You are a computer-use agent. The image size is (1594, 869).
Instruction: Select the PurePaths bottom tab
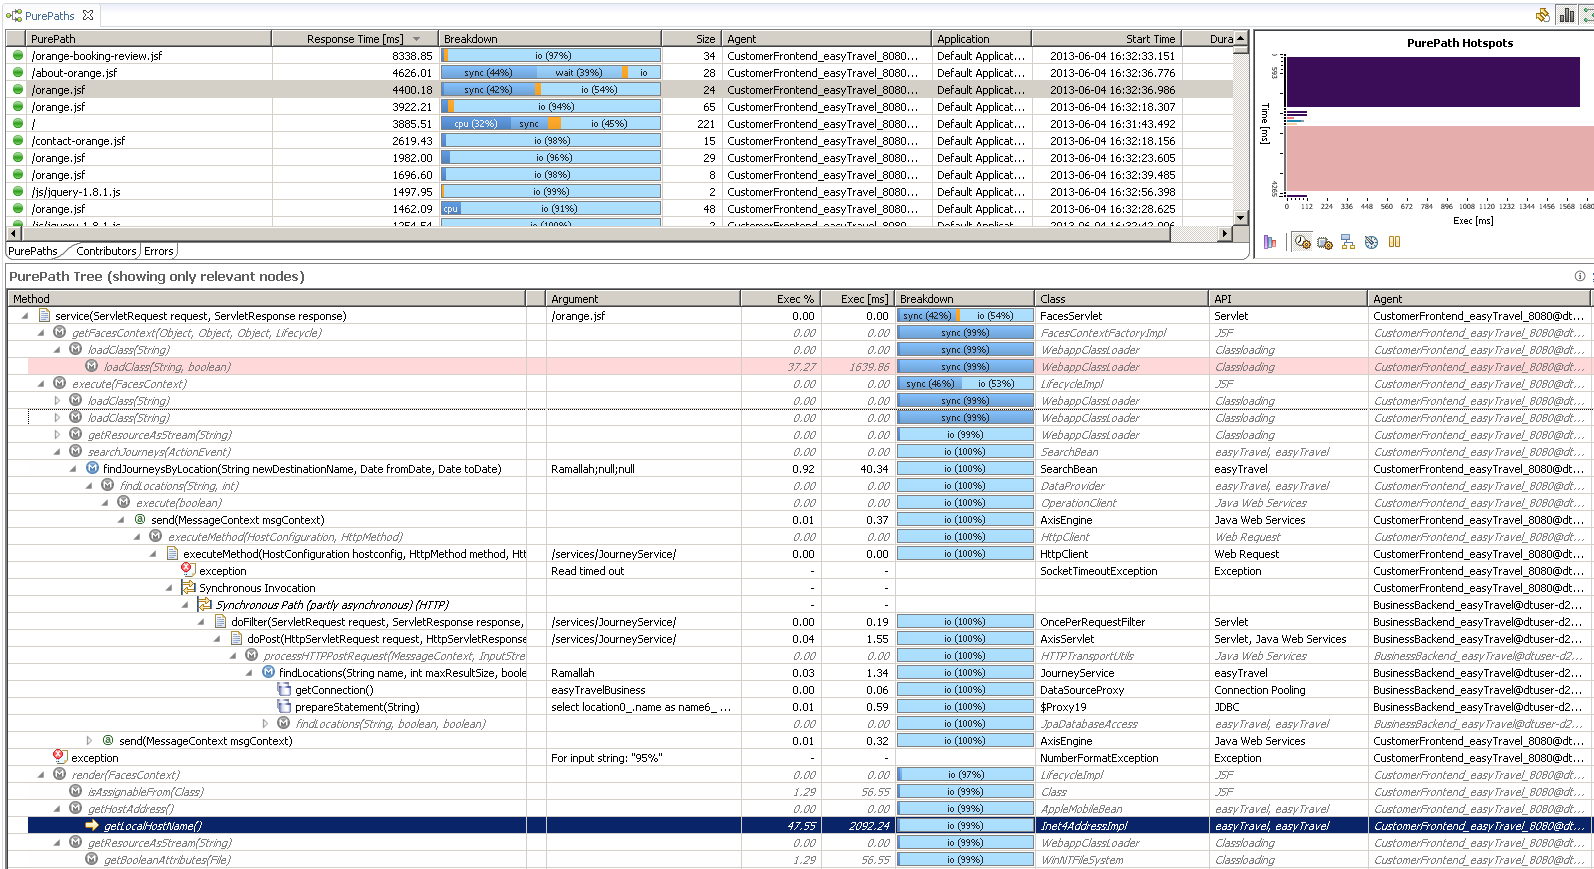33,251
